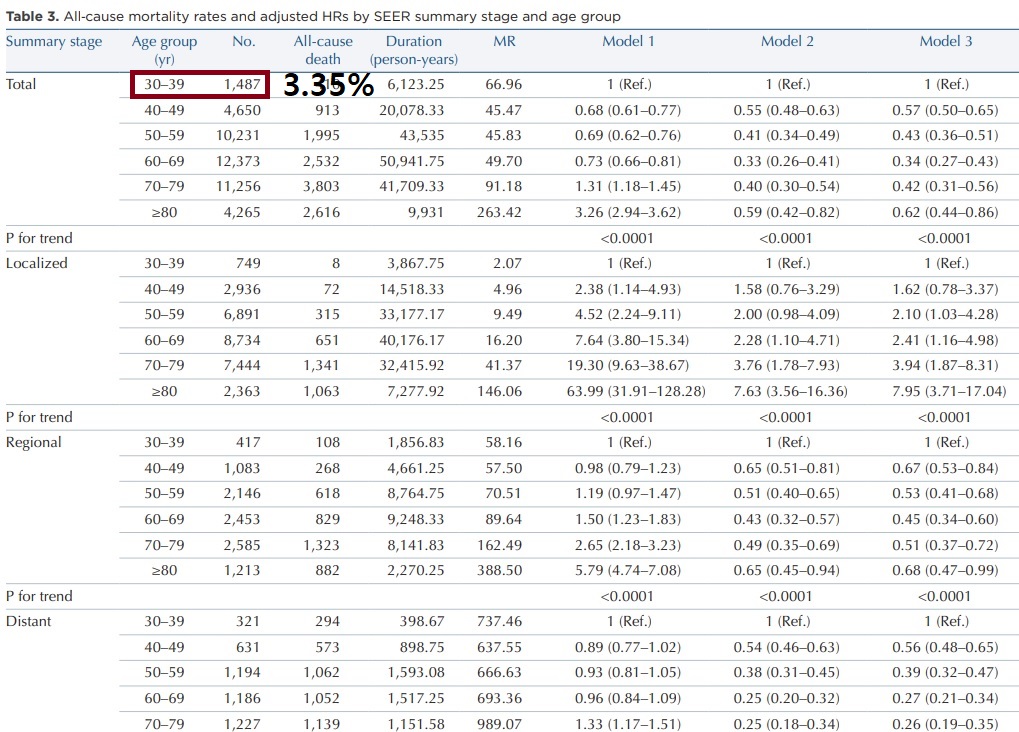Click Model 1 value 1.31 (1.18–1.45)

coord(628,187)
